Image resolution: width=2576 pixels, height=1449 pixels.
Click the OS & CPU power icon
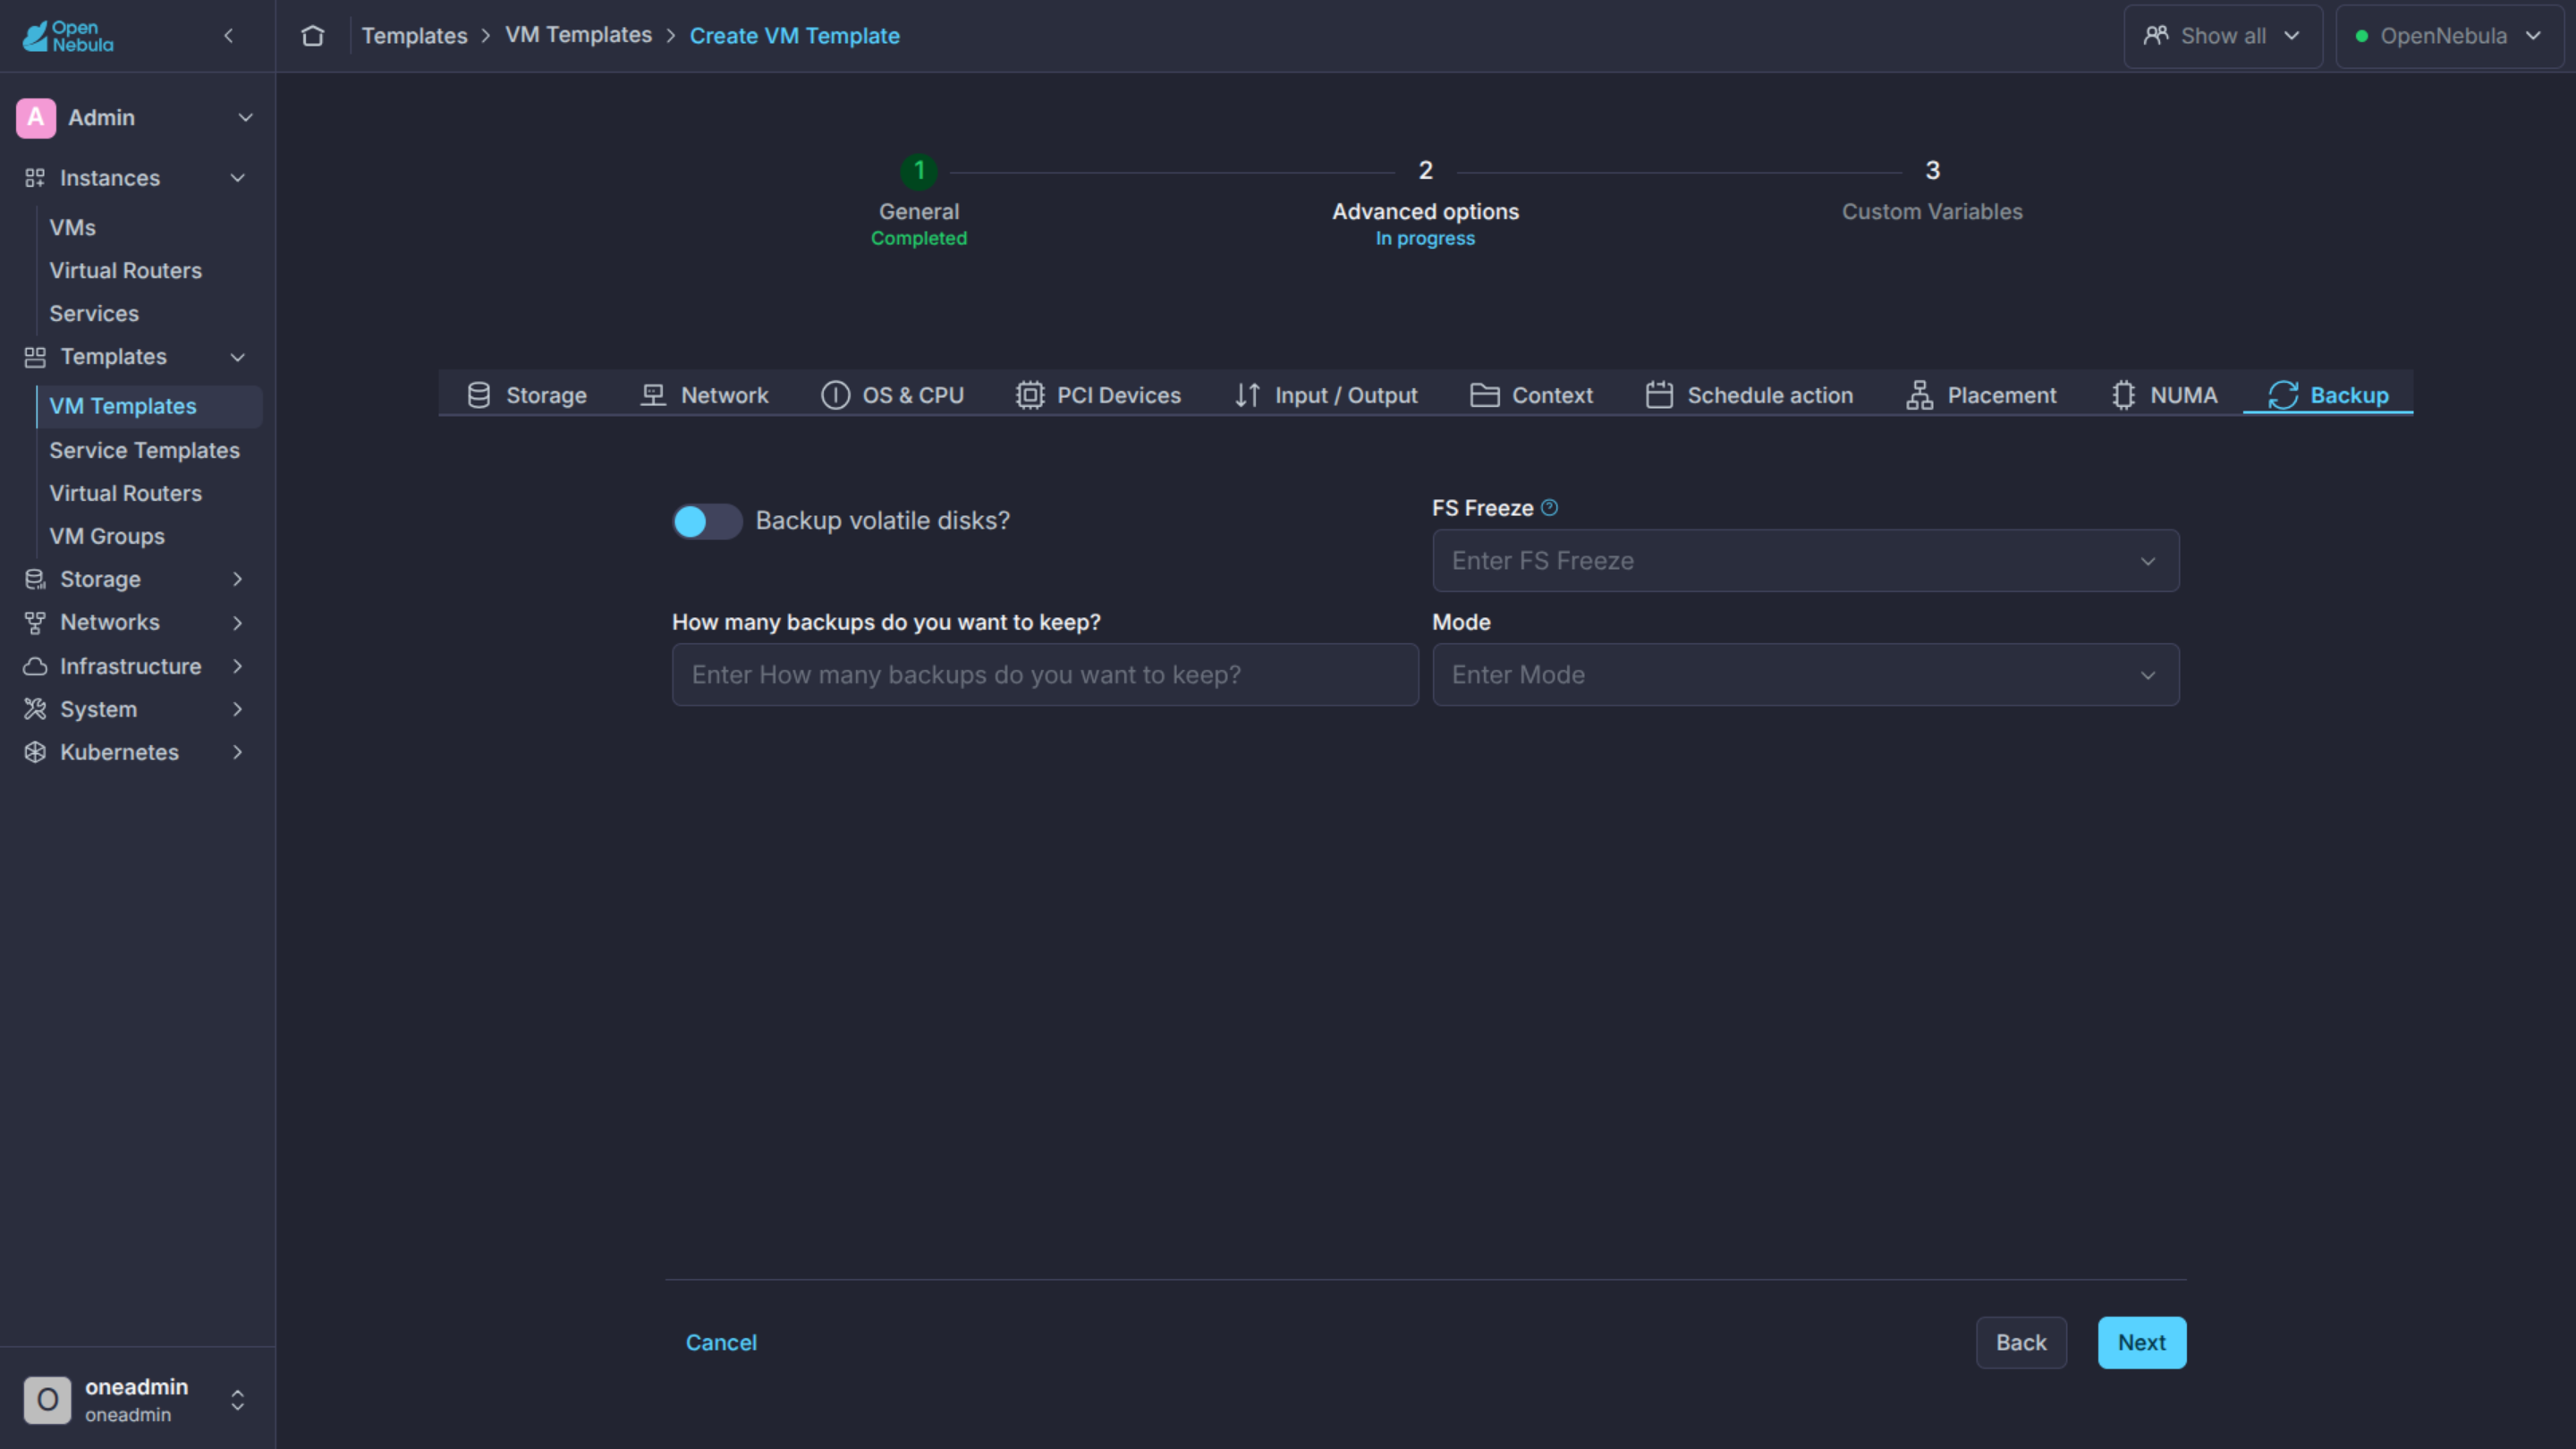click(x=835, y=395)
